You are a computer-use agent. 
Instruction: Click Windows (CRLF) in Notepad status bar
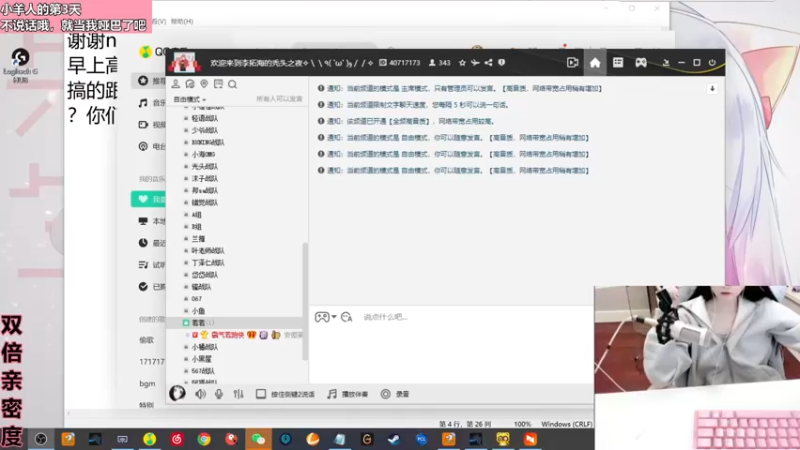pos(566,424)
